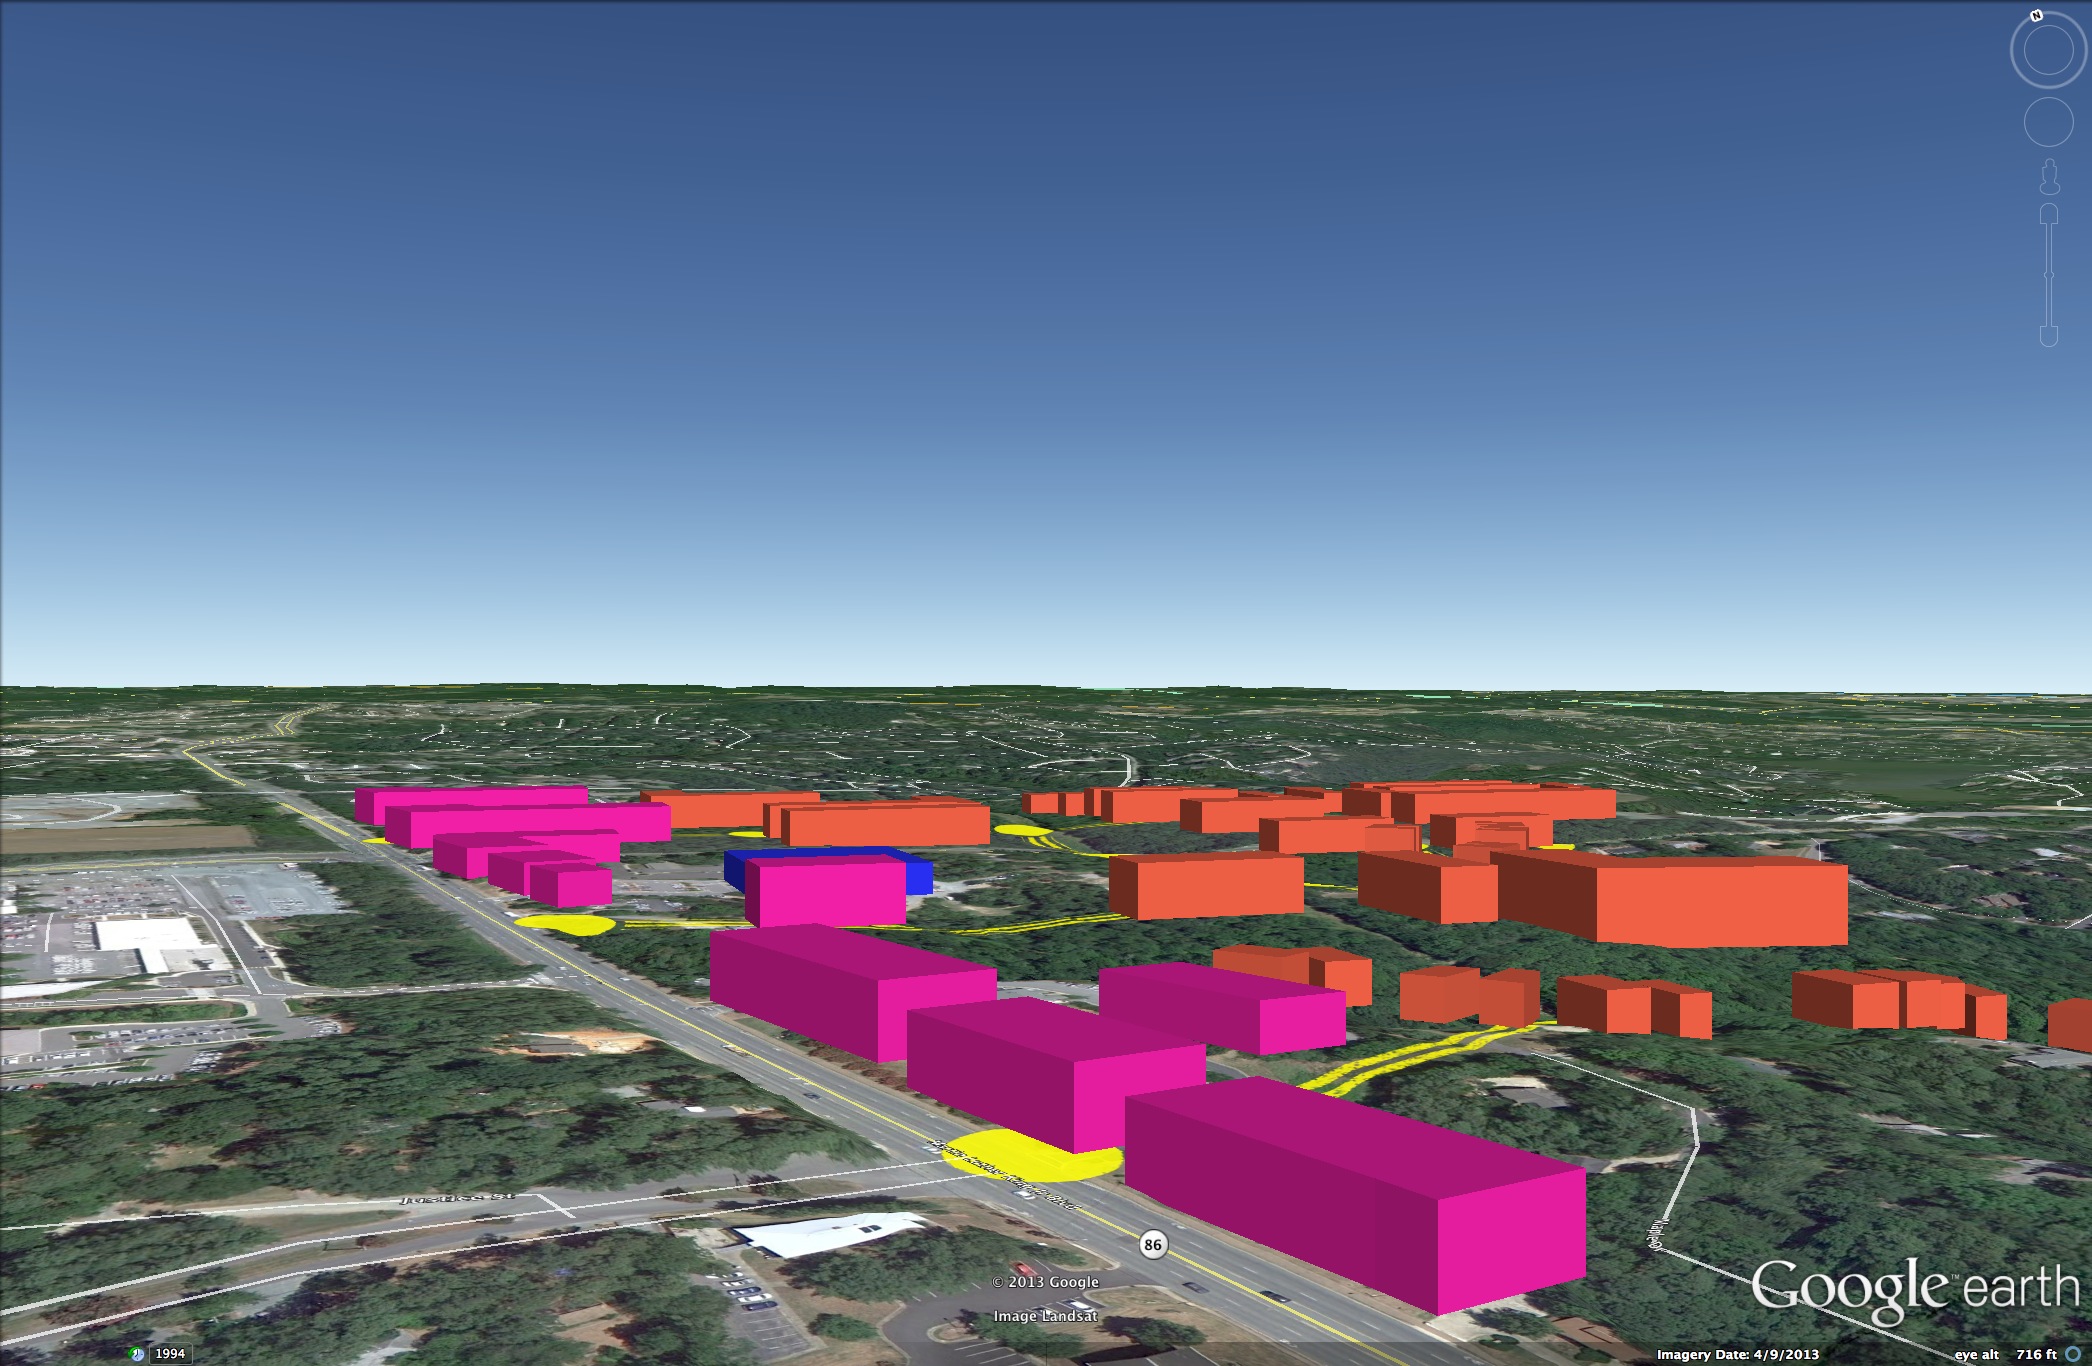Click the middle handle of the zoom slider
This screenshot has height=1366, width=2092.
click(2048, 274)
